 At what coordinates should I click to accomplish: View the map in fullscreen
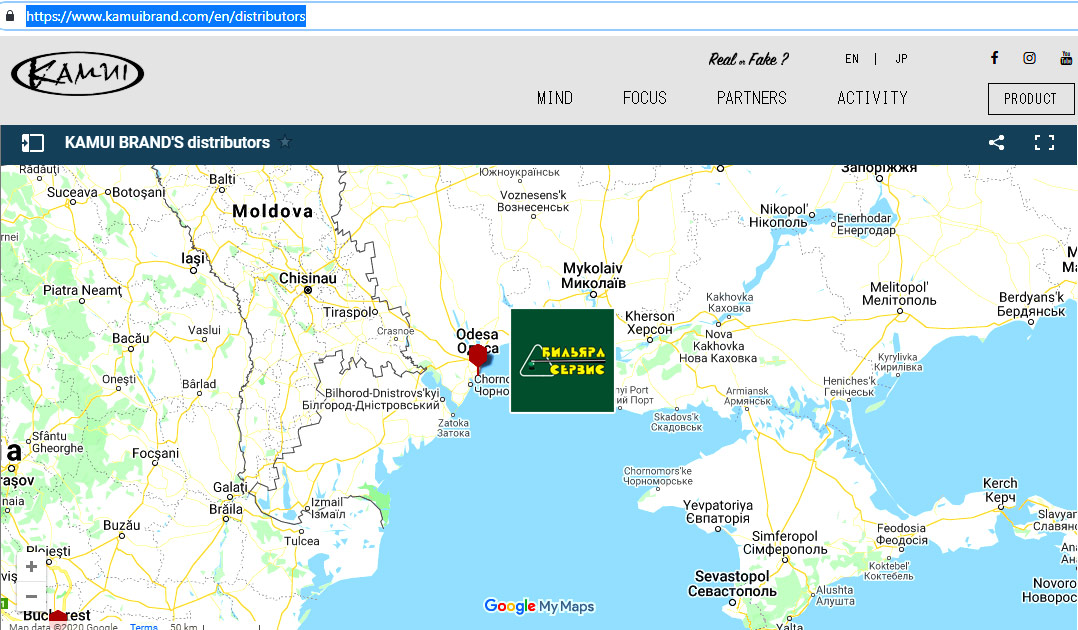click(1044, 143)
